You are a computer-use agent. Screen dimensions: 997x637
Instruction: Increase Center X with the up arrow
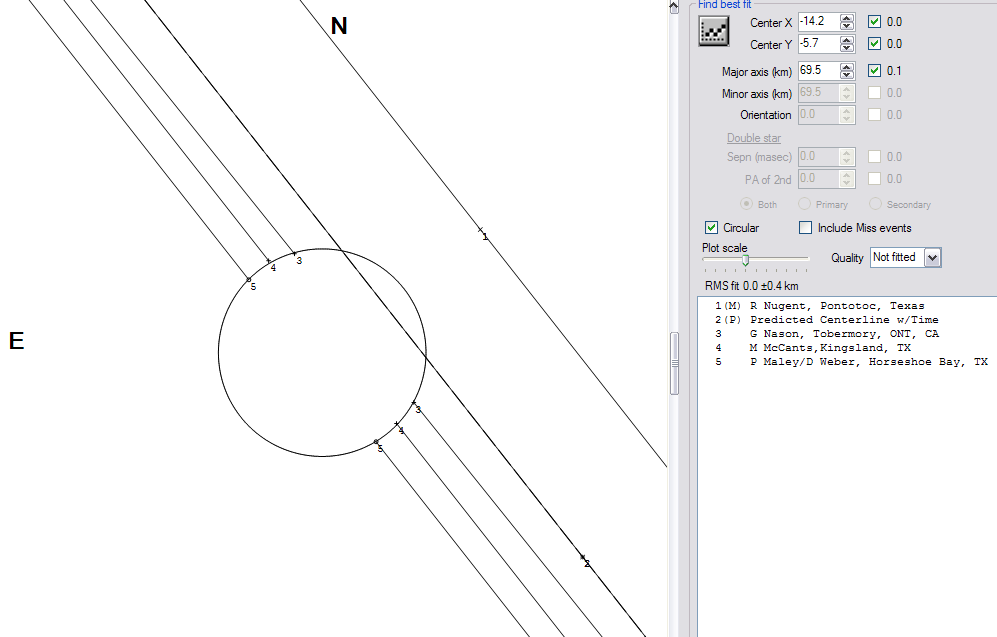847,18
